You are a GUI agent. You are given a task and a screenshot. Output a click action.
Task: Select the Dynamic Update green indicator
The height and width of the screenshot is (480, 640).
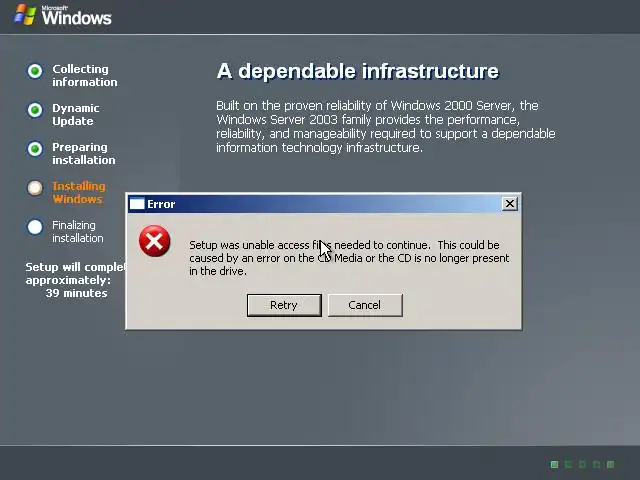click(x=35, y=110)
